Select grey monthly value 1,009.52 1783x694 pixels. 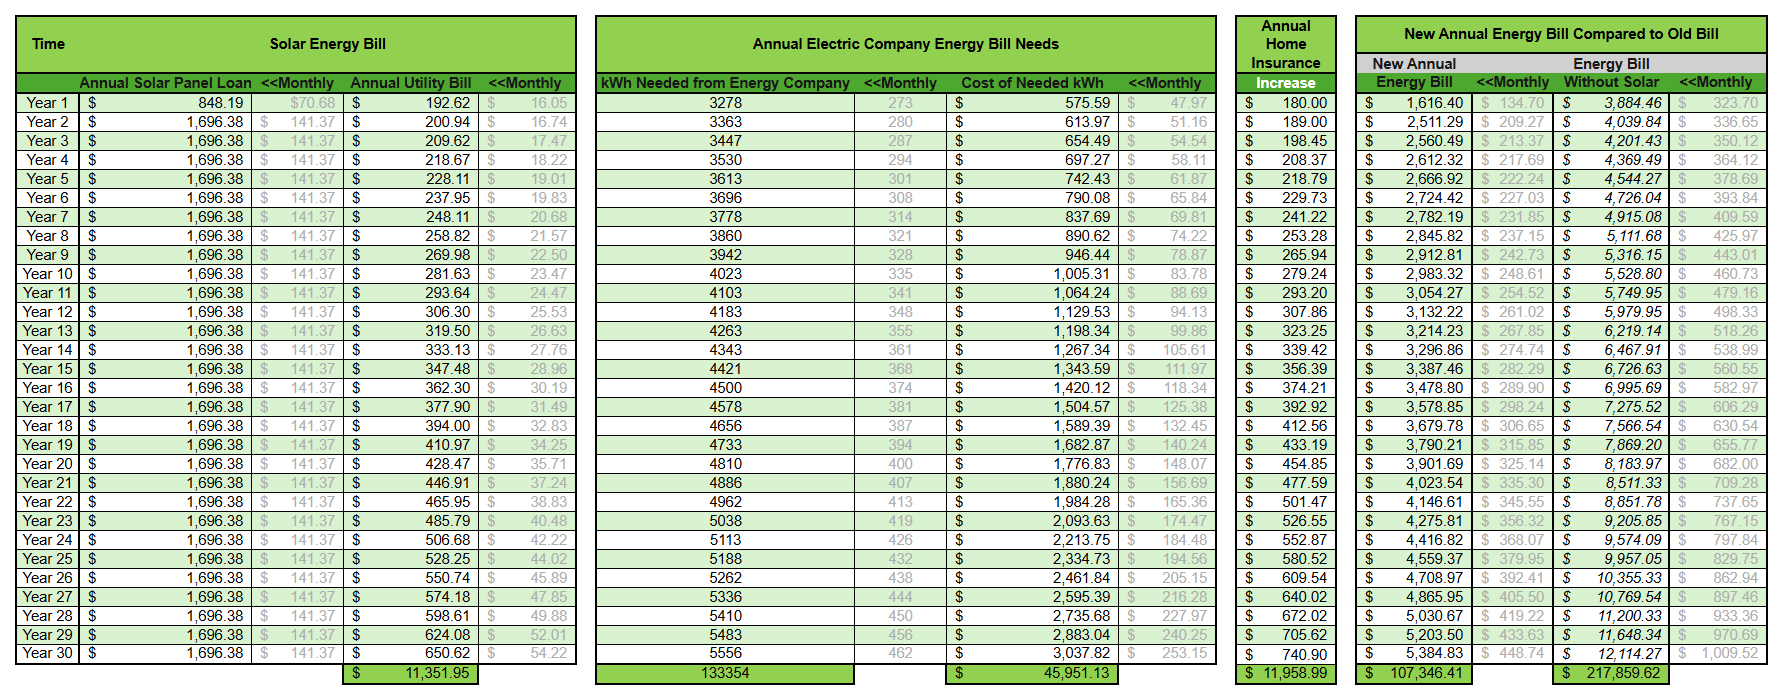[1716, 653]
